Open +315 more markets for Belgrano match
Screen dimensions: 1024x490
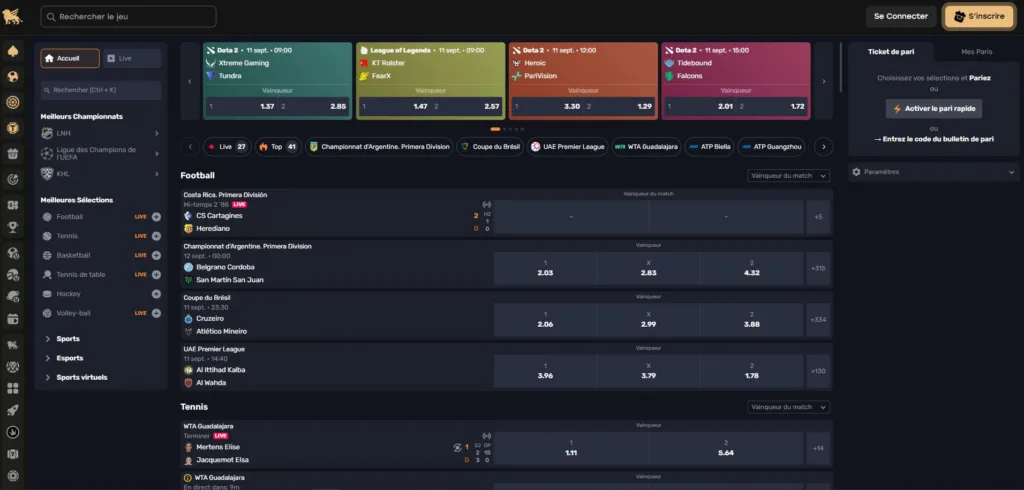coord(818,269)
